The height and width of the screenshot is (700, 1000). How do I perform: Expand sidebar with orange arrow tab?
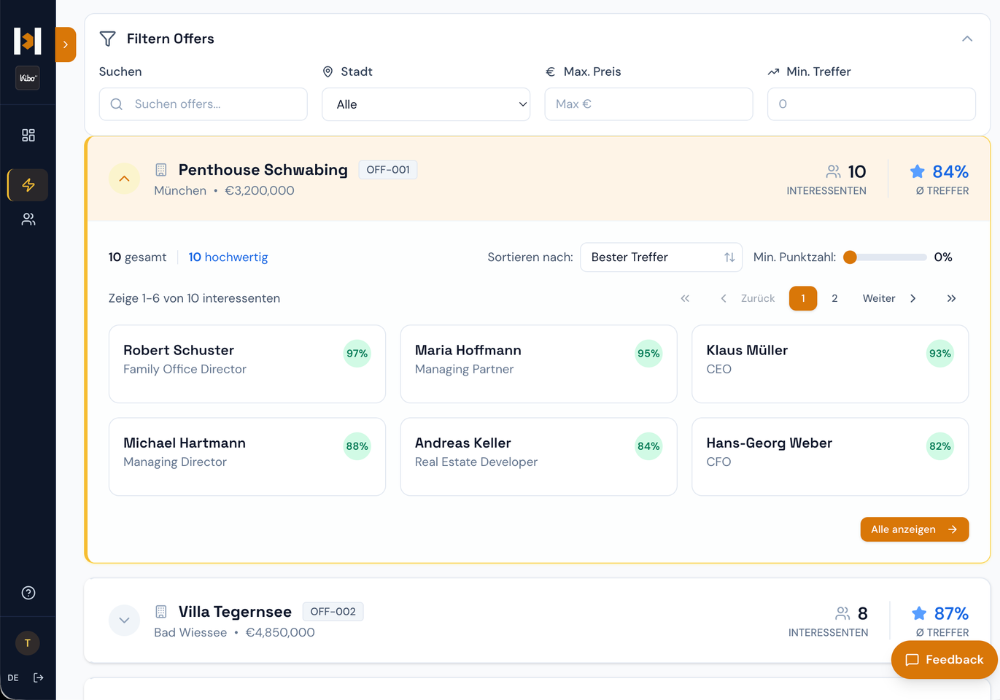point(65,45)
